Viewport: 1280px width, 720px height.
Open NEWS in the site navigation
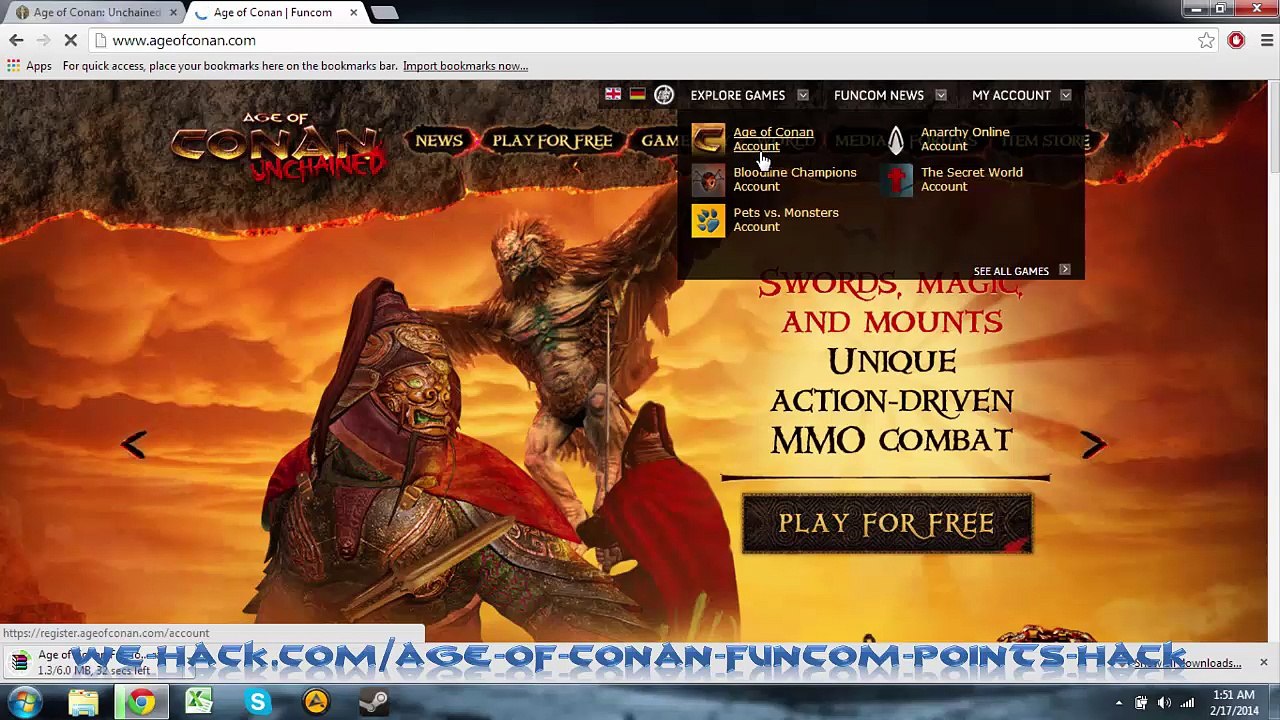439,141
